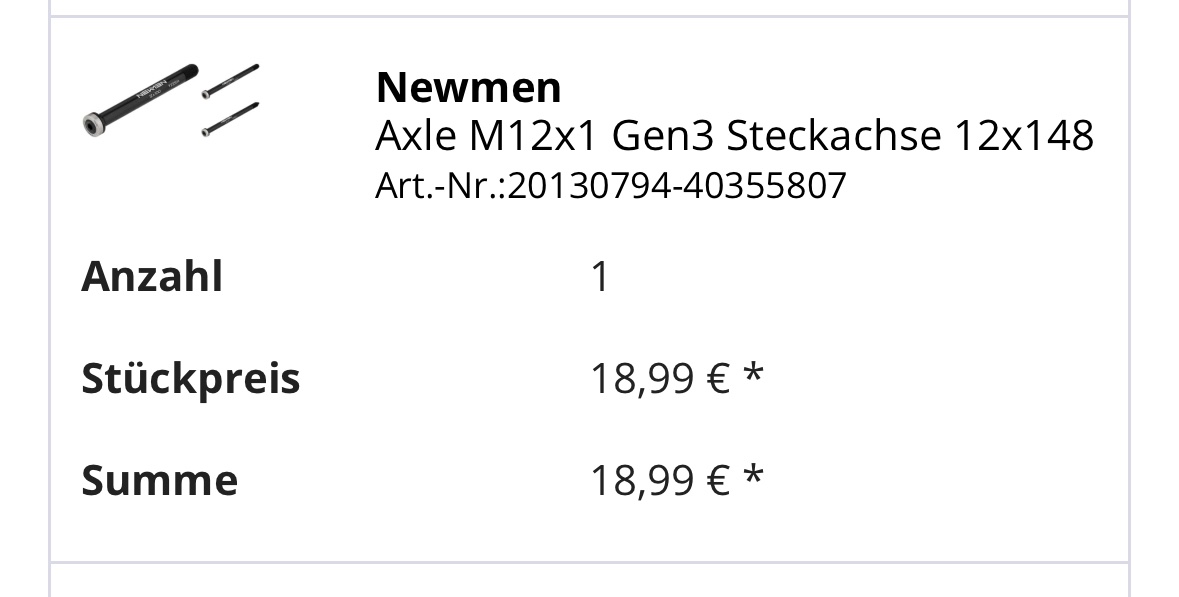Click the euro sign in Summe row
This screenshot has height=597, width=1179.
point(719,481)
